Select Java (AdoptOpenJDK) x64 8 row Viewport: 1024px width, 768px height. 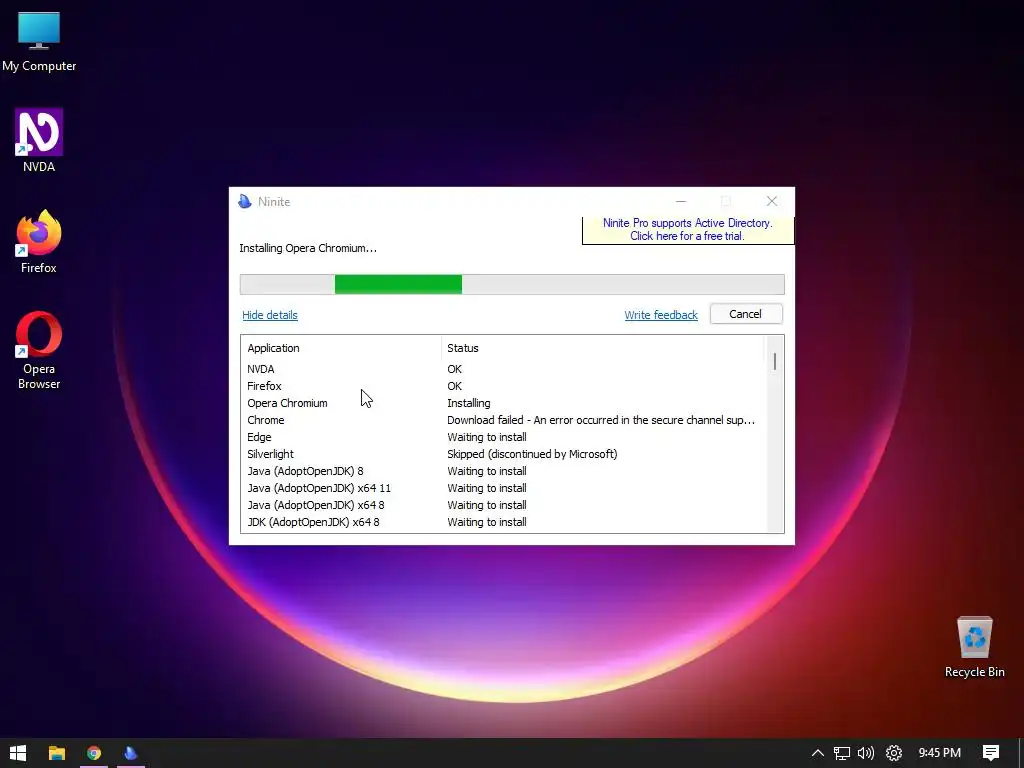pos(503,505)
